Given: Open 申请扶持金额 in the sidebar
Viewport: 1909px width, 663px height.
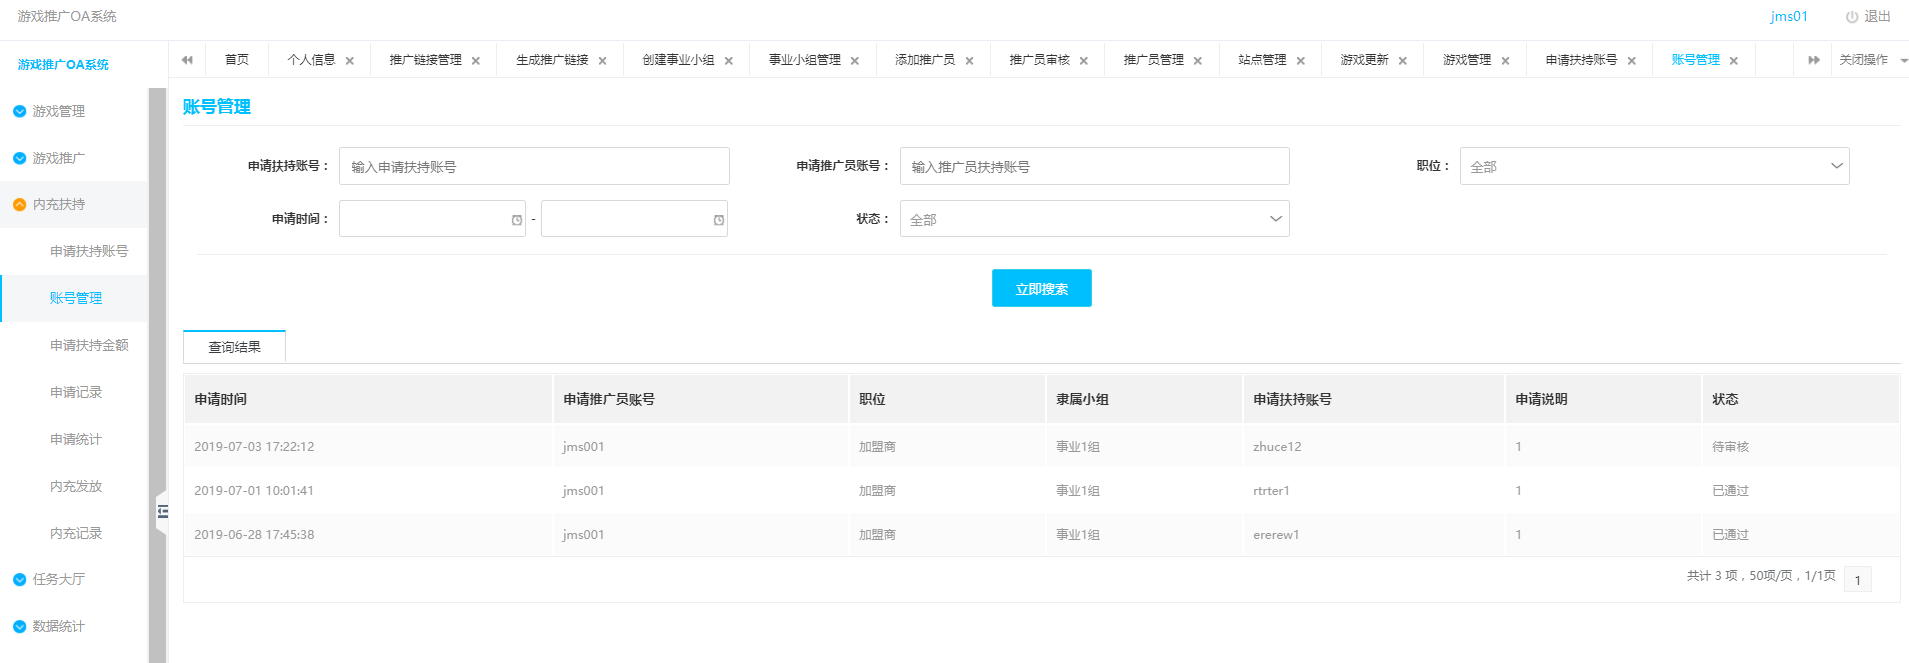Looking at the screenshot, I should (89, 345).
